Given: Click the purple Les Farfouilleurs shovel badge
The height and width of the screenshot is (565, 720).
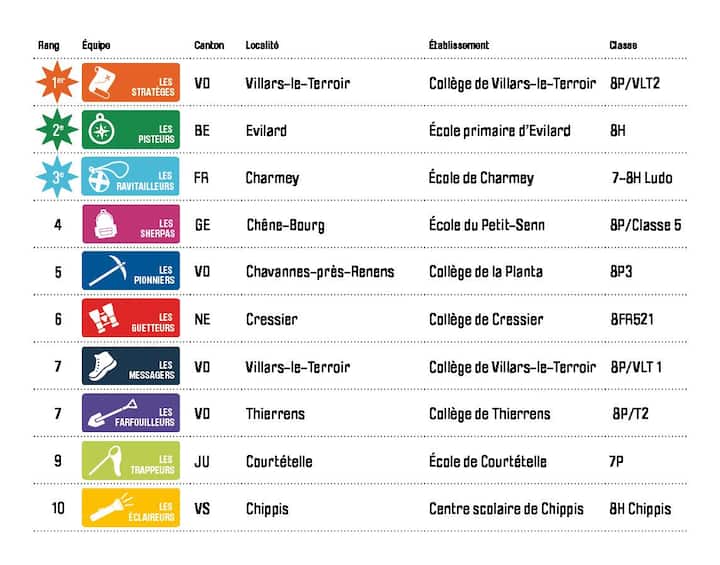Looking at the screenshot, I should coord(131,414).
